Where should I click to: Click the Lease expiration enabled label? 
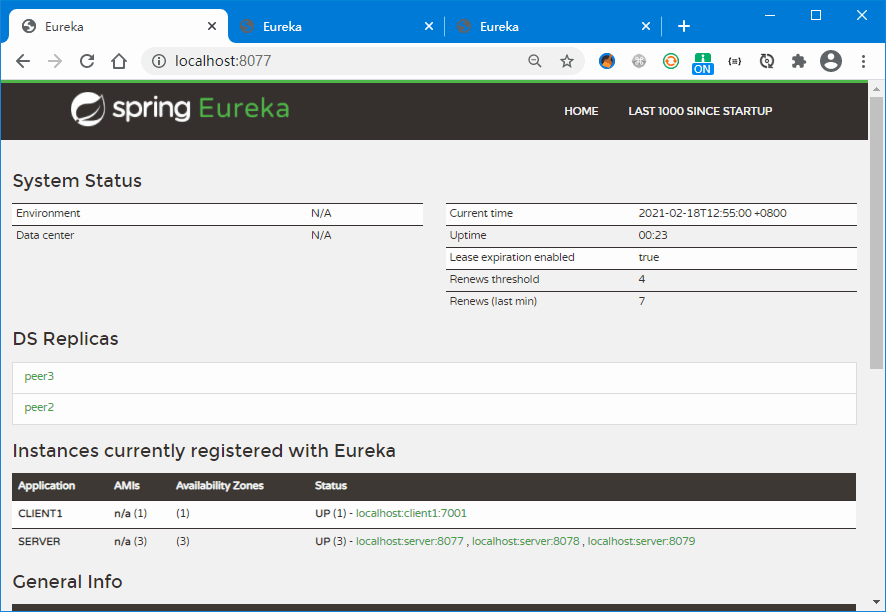(512, 257)
